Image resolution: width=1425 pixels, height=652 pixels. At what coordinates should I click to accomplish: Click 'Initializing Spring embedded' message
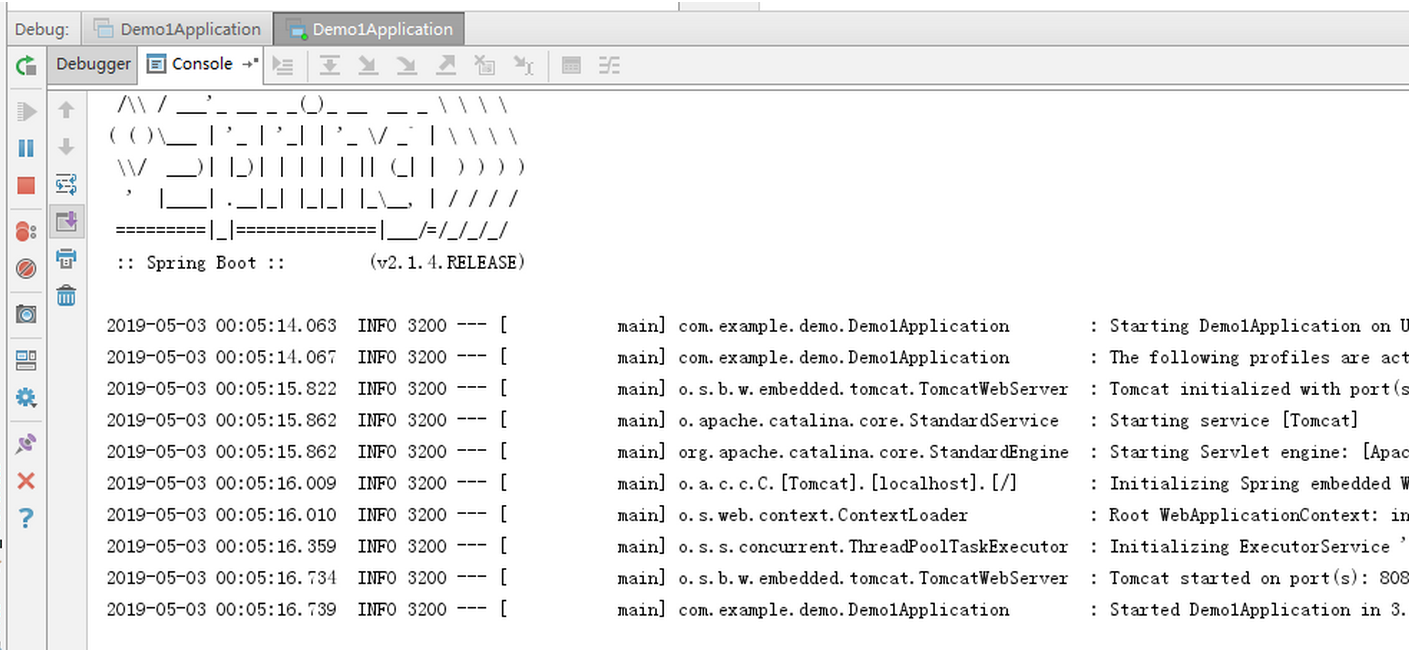point(1250,484)
